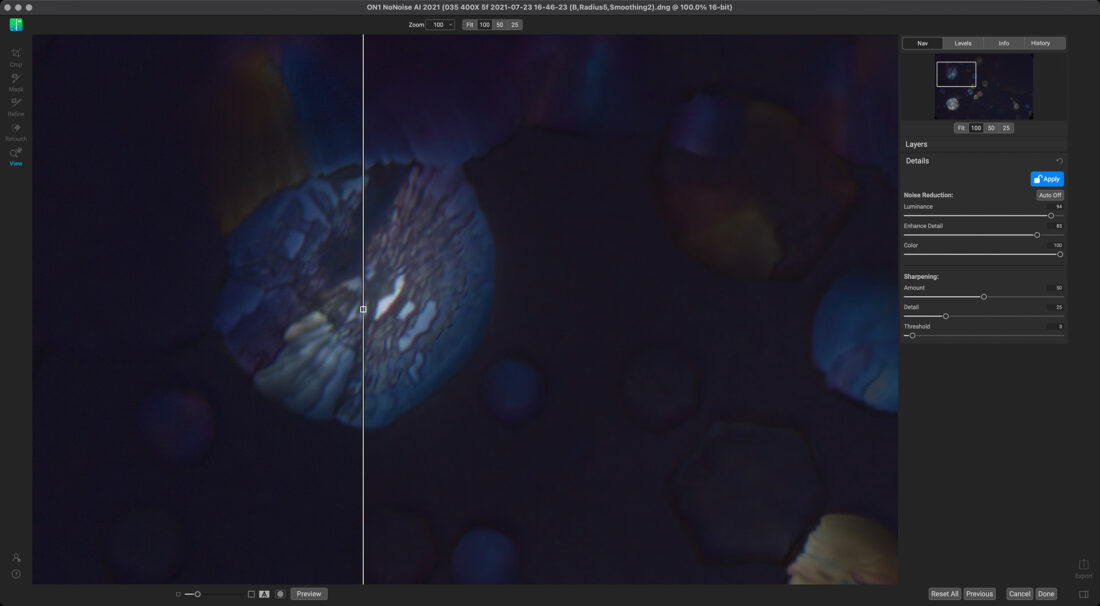1100x606 pixels.
Task: Open the Zoom percentage dropdown
Action: pos(440,25)
